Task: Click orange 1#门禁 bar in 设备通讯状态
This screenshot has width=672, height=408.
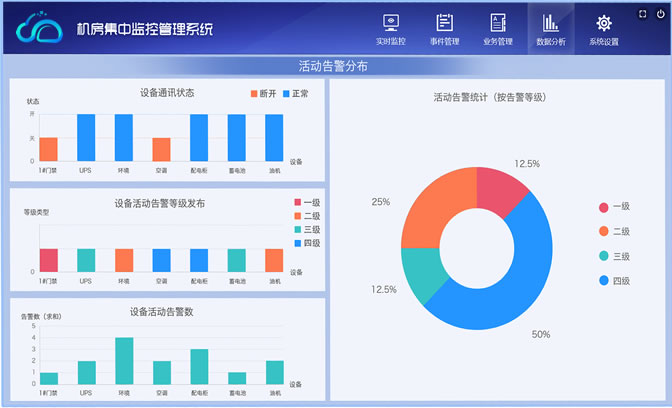Action: (48, 149)
